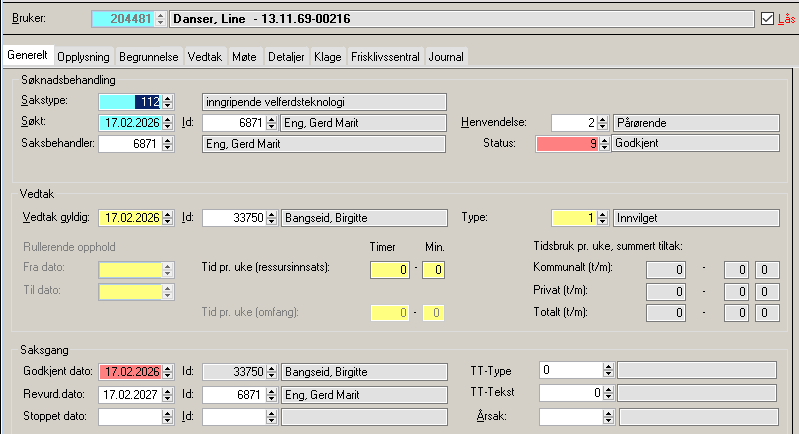Click the Stoppet dato spinner arrows

click(168, 416)
